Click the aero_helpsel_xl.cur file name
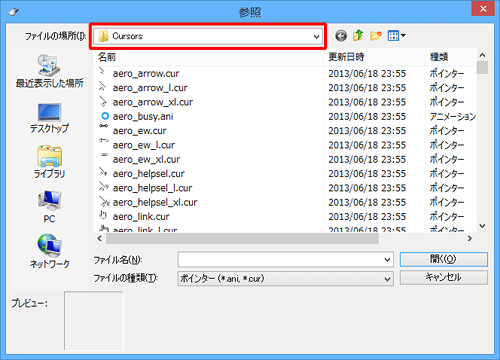 (155, 202)
